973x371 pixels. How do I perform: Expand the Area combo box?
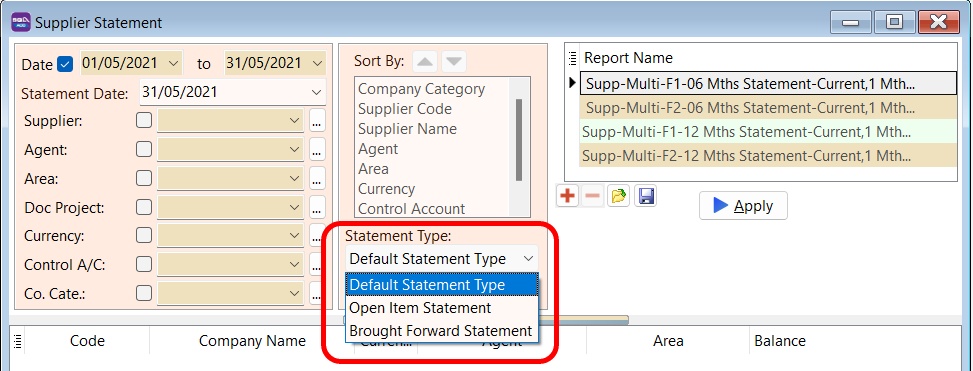(295, 179)
